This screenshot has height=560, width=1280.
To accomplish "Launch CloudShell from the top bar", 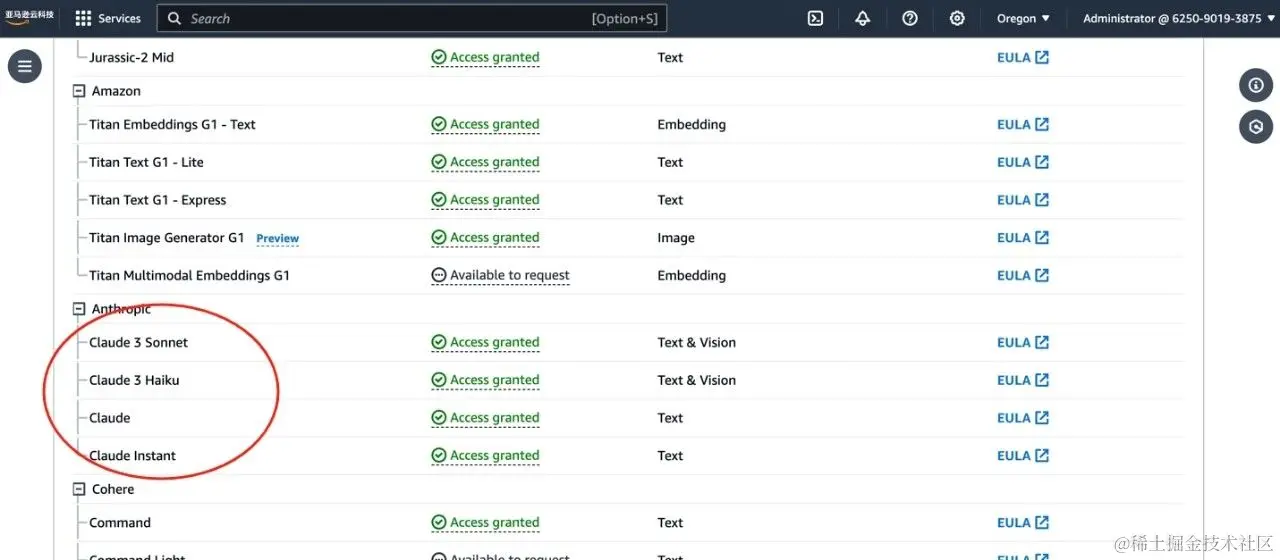I will pyautogui.click(x=816, y=18).
